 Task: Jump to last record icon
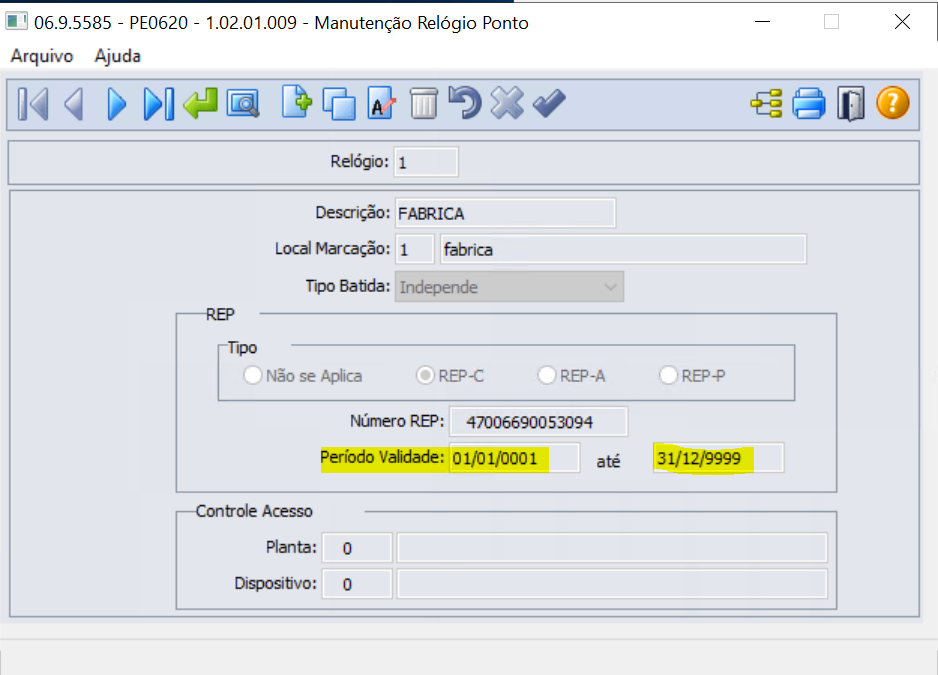pos(159,104)
